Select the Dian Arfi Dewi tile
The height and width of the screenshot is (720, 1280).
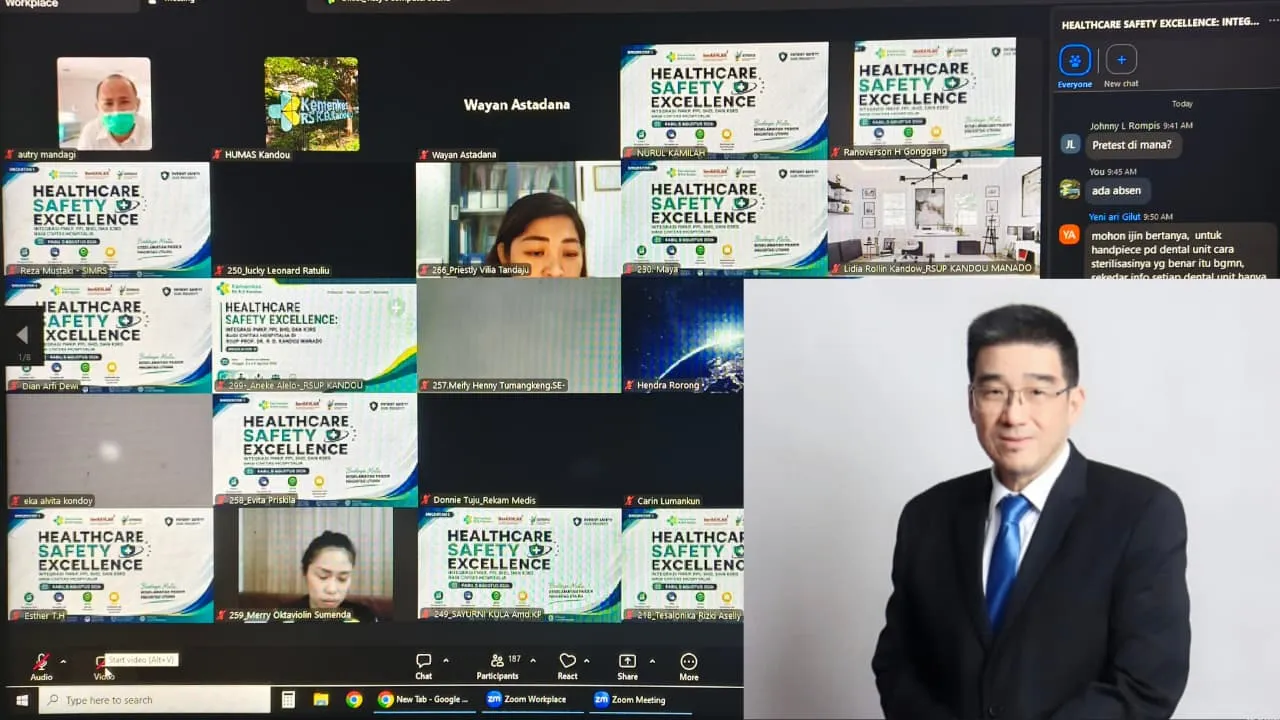point(107,335)
